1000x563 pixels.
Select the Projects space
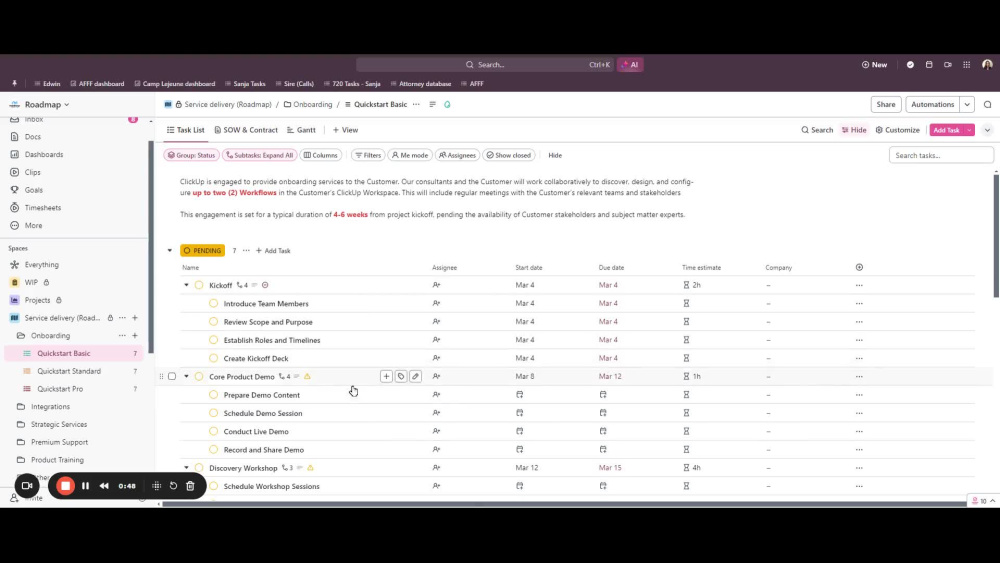[x=37, y=300]
